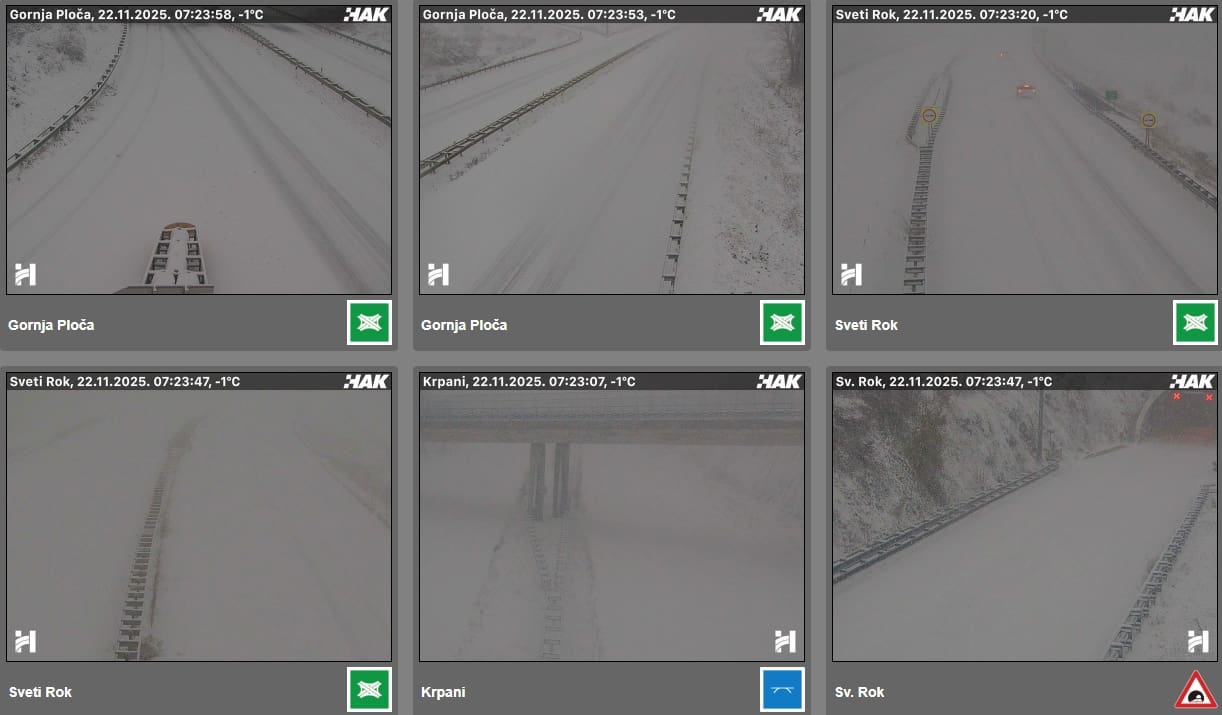1222x715 pixels.
Task: Click the blue bridge icon next to Krpani
Action: (782, 689)
